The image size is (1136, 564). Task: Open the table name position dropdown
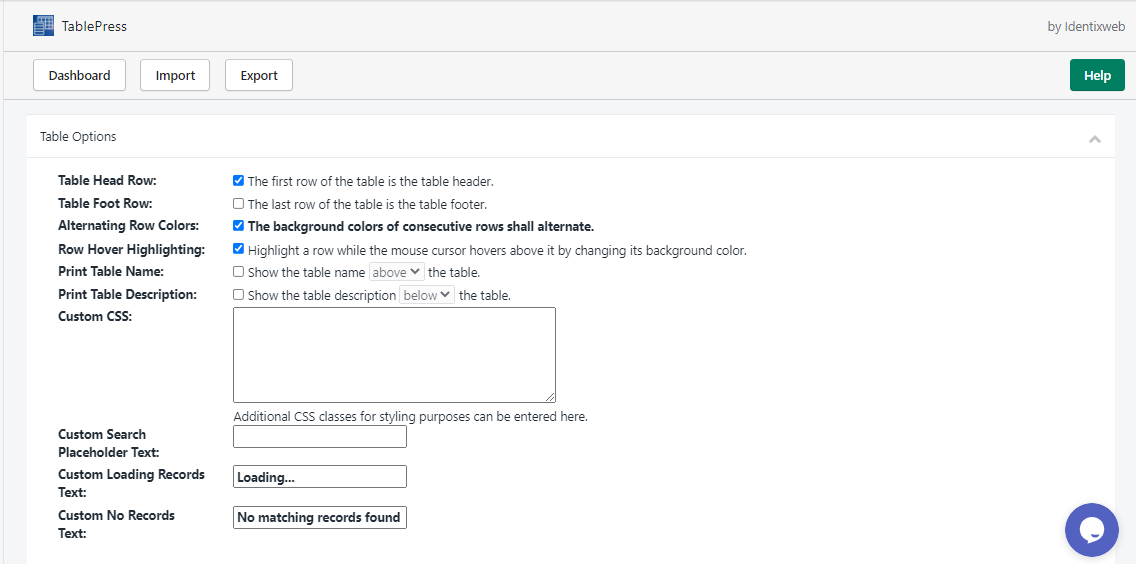tap(397, 273)
